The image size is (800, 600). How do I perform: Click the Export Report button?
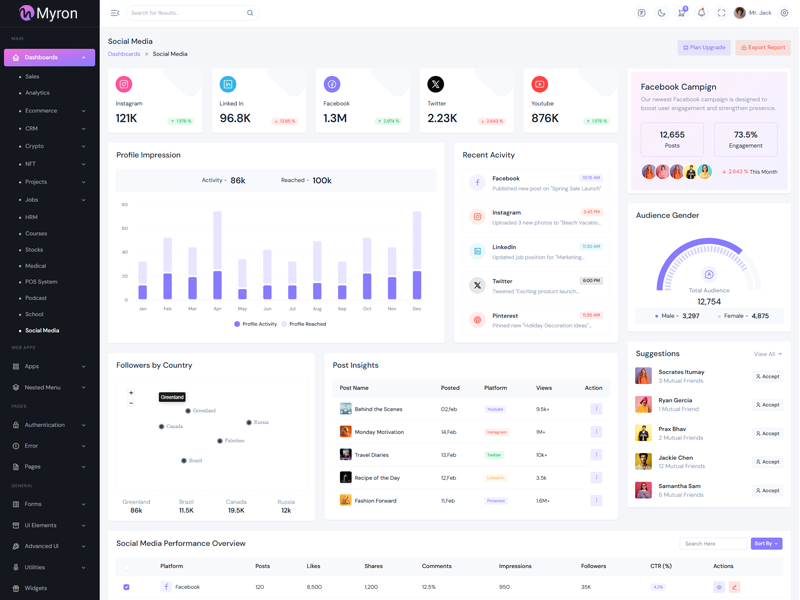(x=763, y=47)
